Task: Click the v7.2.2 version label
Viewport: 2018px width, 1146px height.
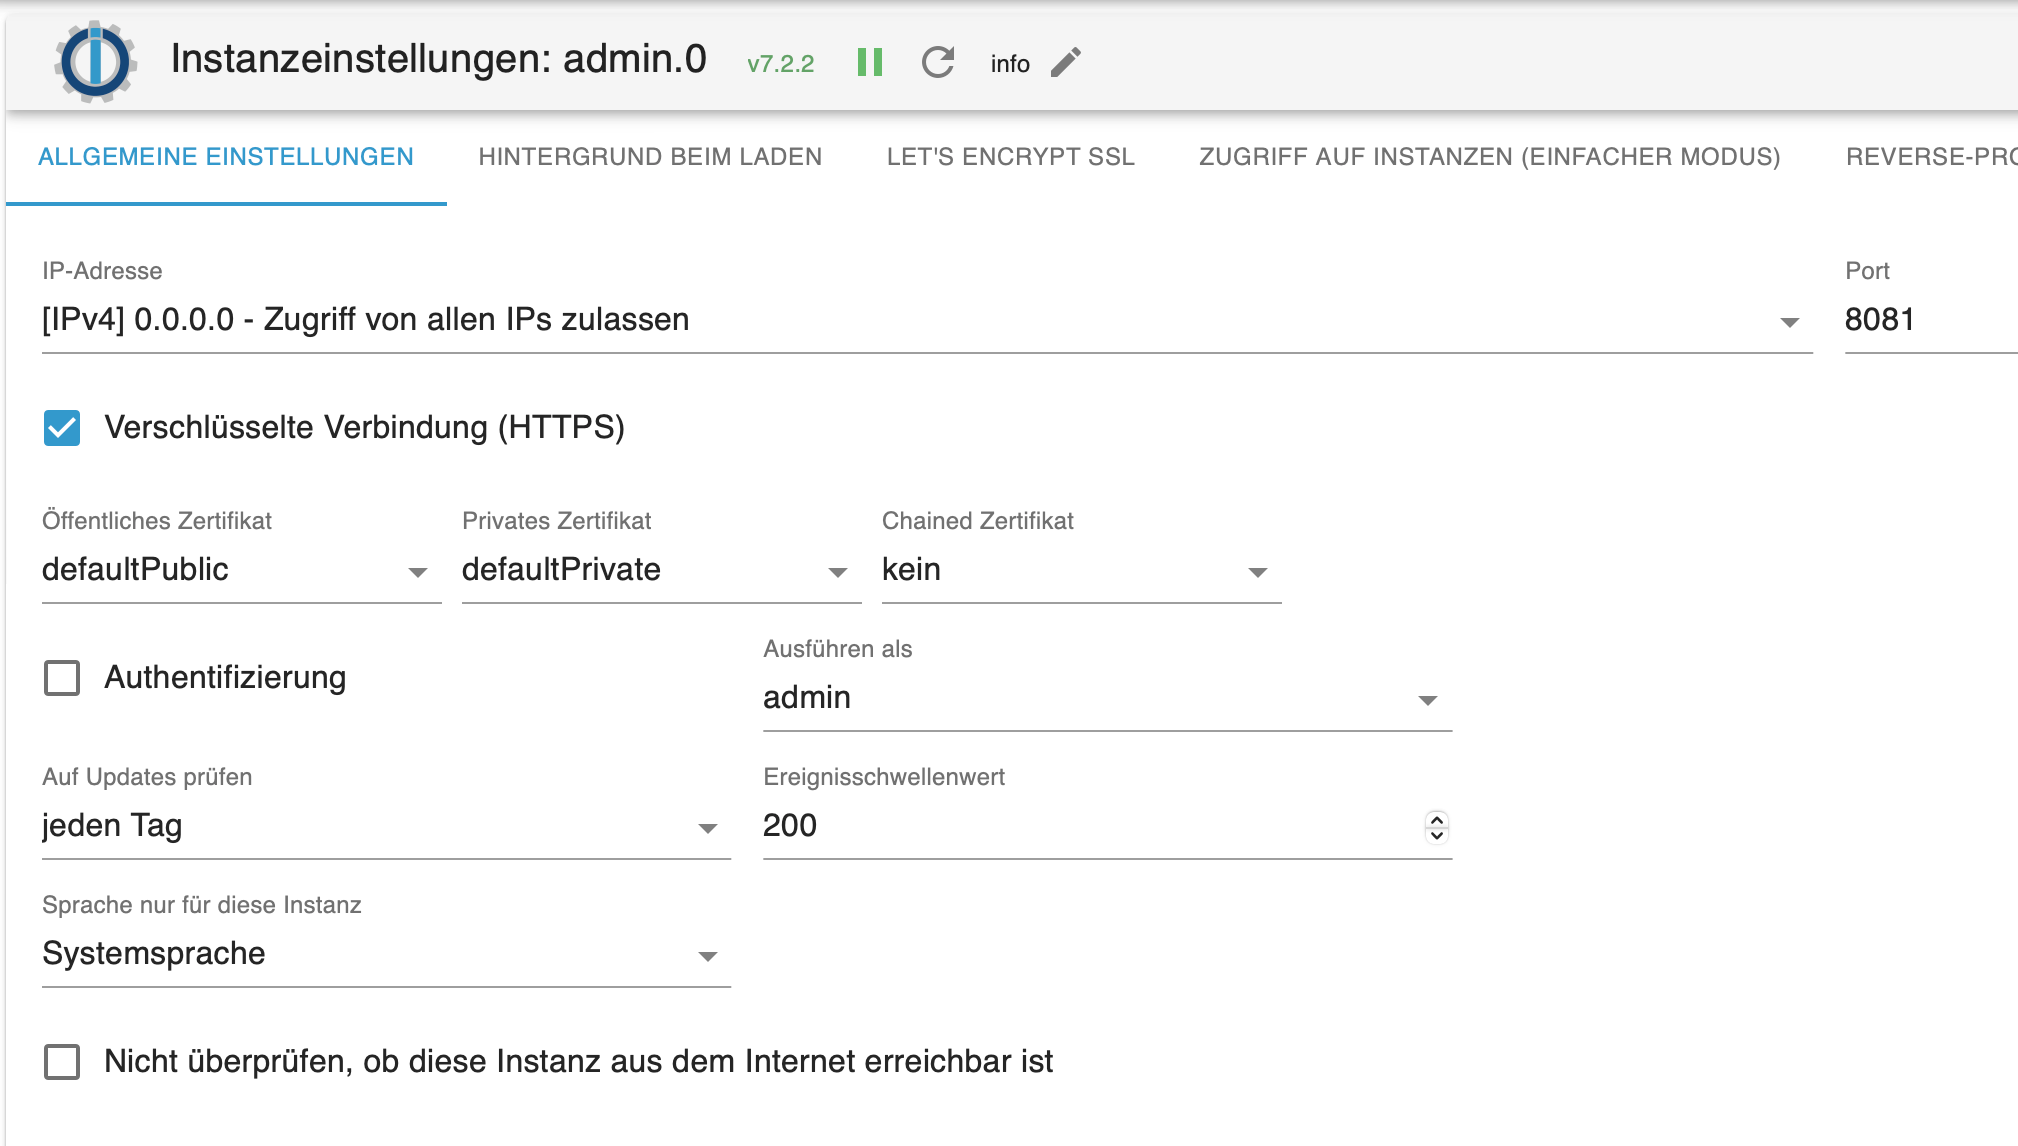Action: (x=780, y=64)
